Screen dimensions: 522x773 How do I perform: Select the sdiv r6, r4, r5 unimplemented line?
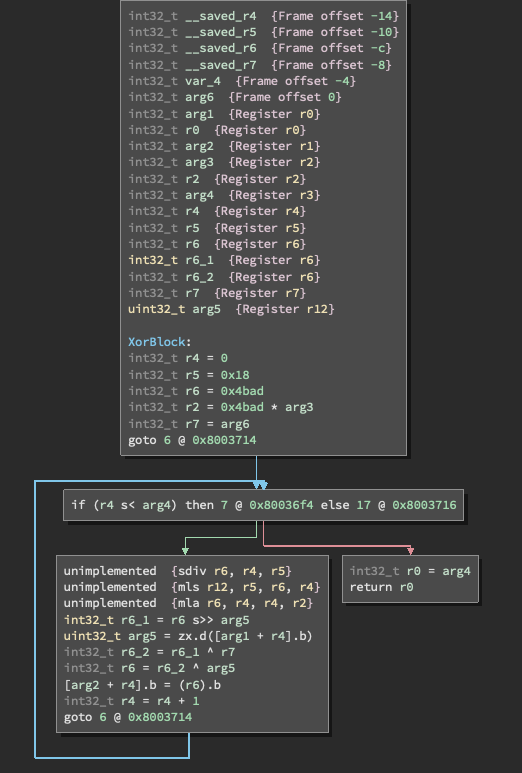pyautogui.click(x=178, y=571)
